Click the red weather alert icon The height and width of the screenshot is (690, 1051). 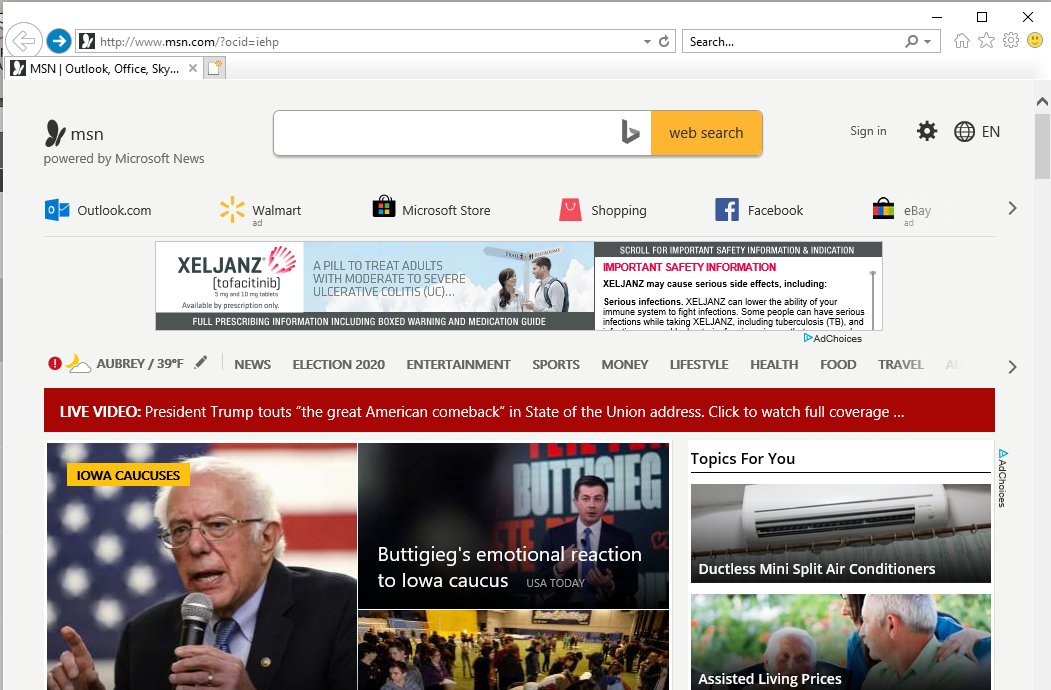(55, 363)
